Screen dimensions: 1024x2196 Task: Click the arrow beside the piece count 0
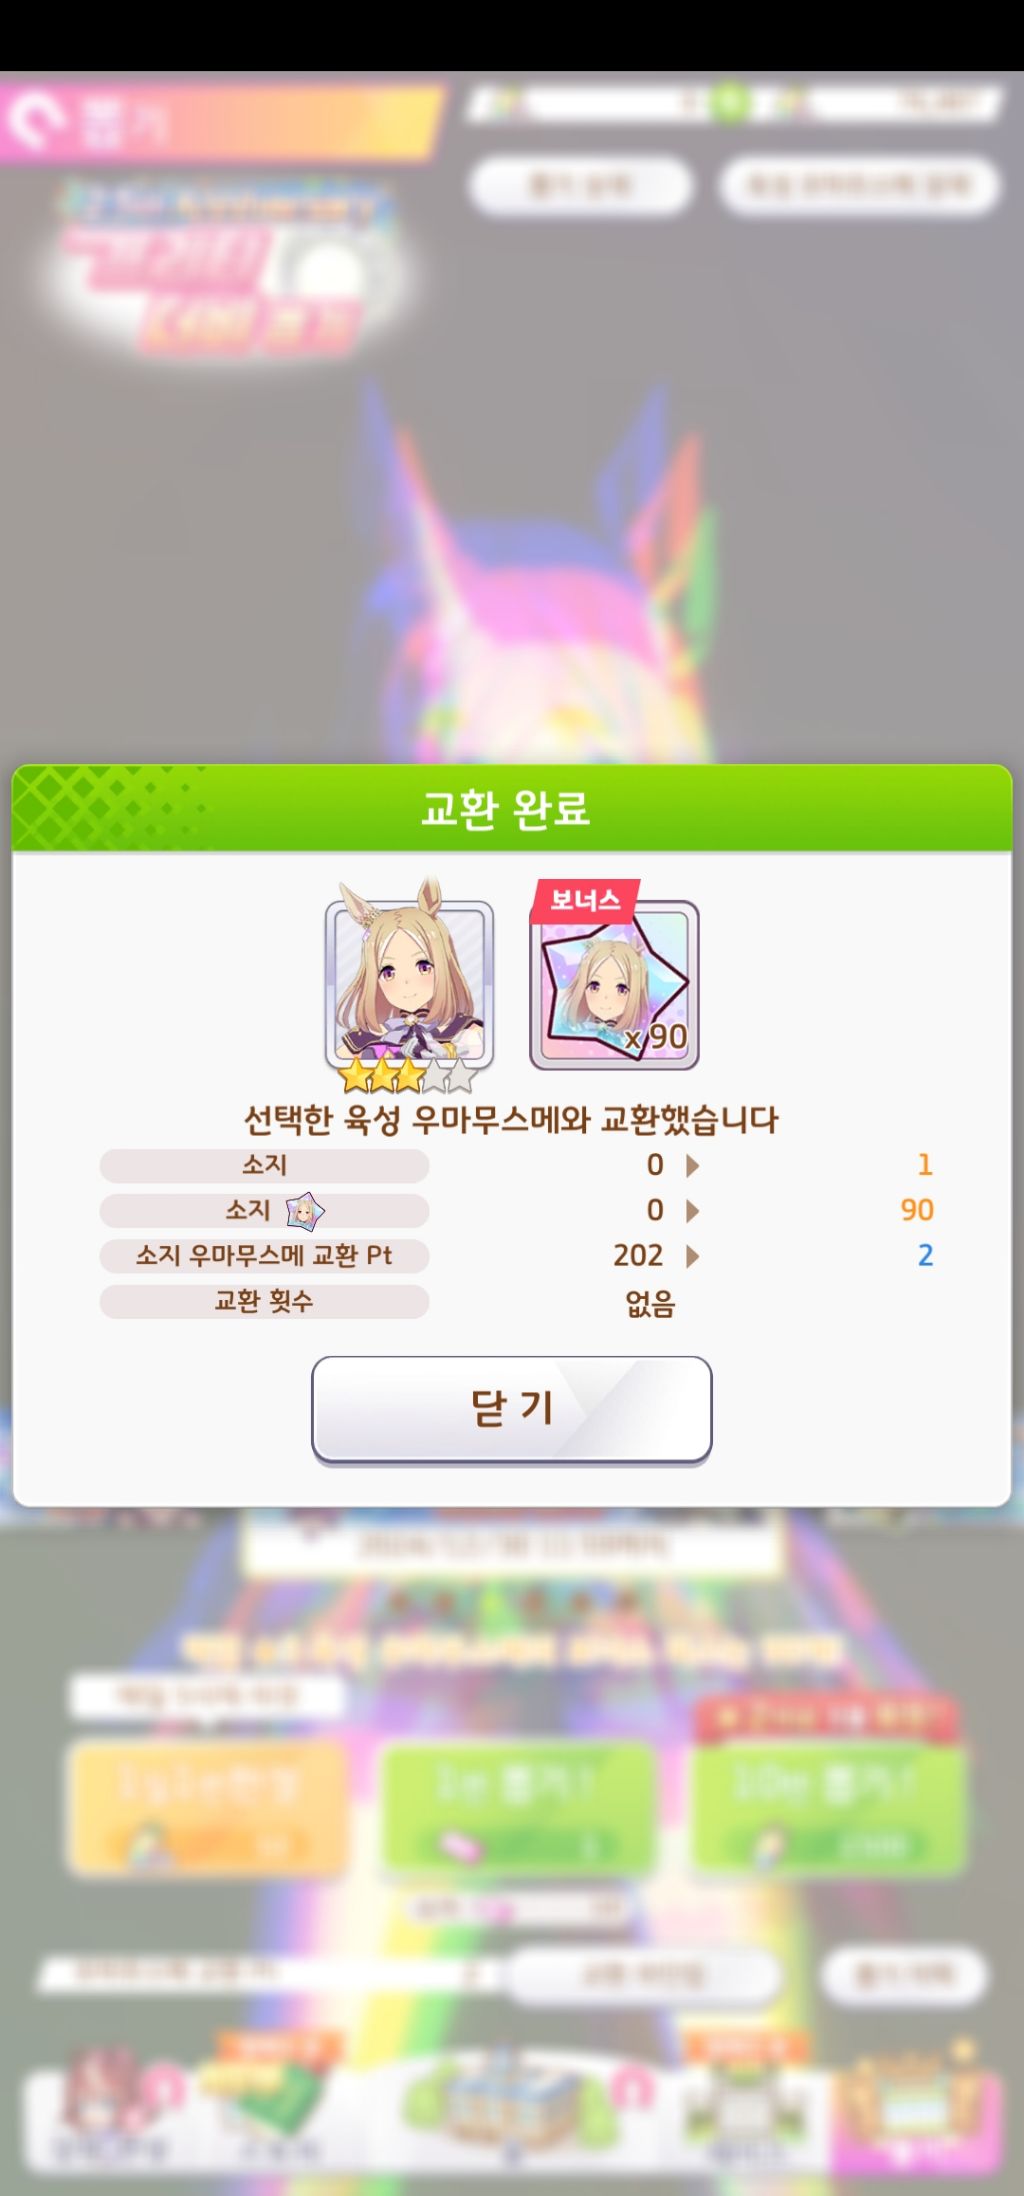[x=692, y=1211]
